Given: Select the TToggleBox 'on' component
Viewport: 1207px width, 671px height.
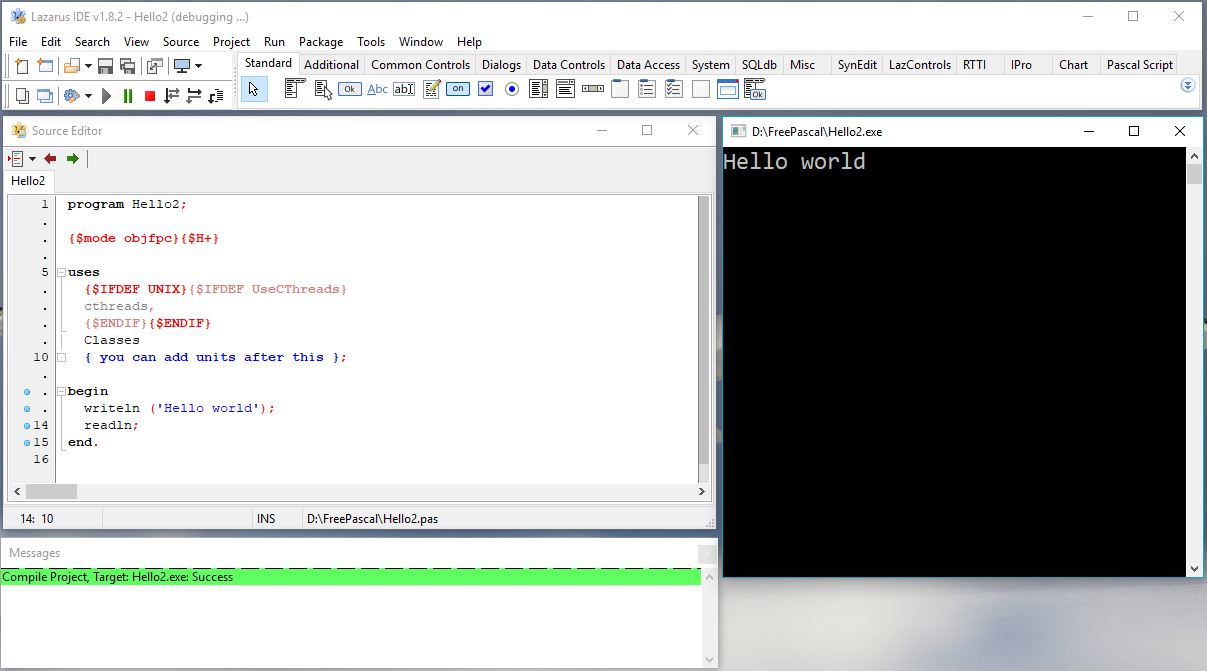Looking at the screenshot, I should tap(457, 89).
